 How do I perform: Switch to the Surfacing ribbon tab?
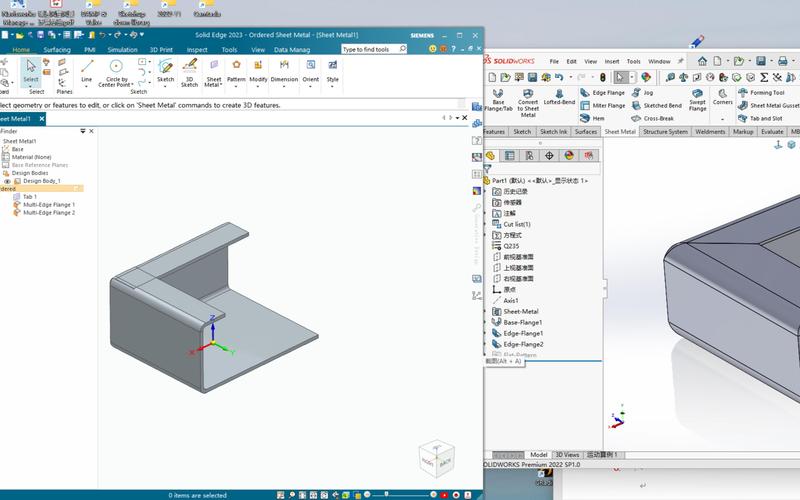point(57,49)
